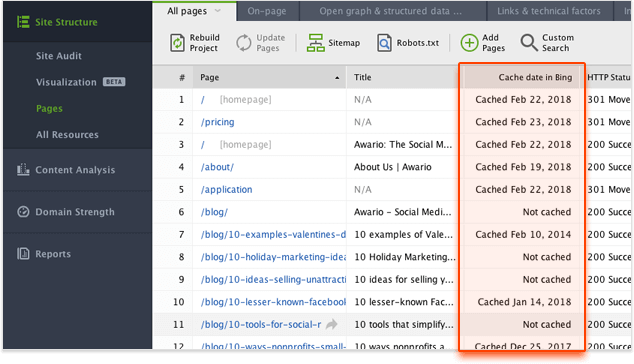Click the Rebuild Project label
Image resolution: width=634 pixels, height=364 pixels.
point(205,42)
